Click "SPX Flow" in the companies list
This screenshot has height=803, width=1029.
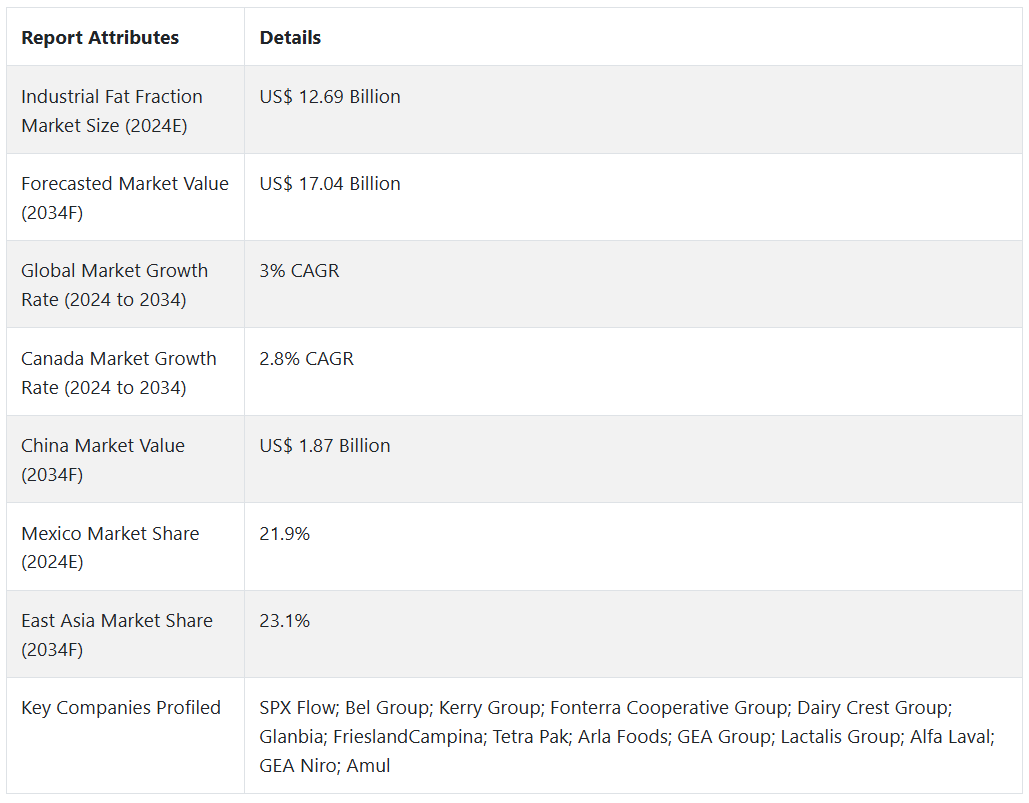point(297,708)
